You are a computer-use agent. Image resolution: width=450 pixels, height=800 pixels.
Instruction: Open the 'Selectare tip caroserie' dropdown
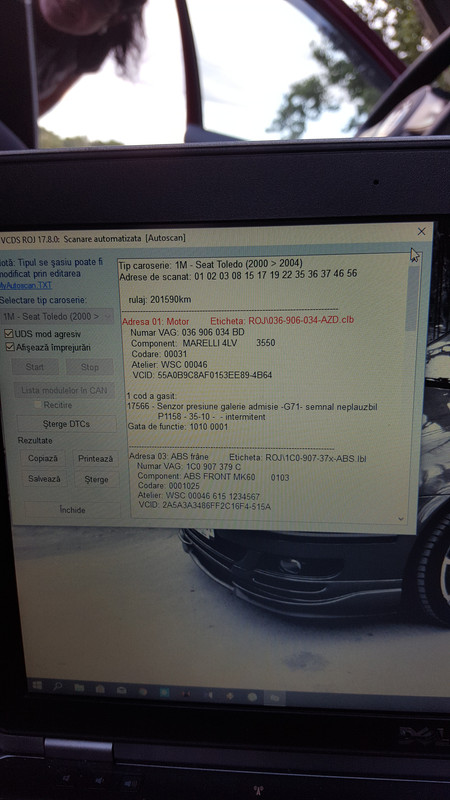click(56, 316)
